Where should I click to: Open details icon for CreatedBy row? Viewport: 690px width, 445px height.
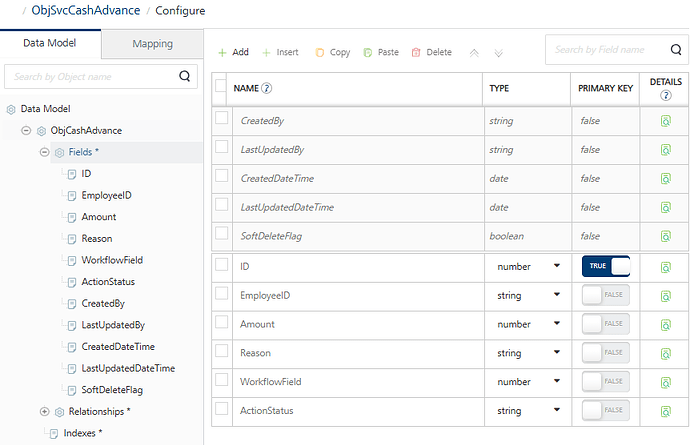point(665,121)
